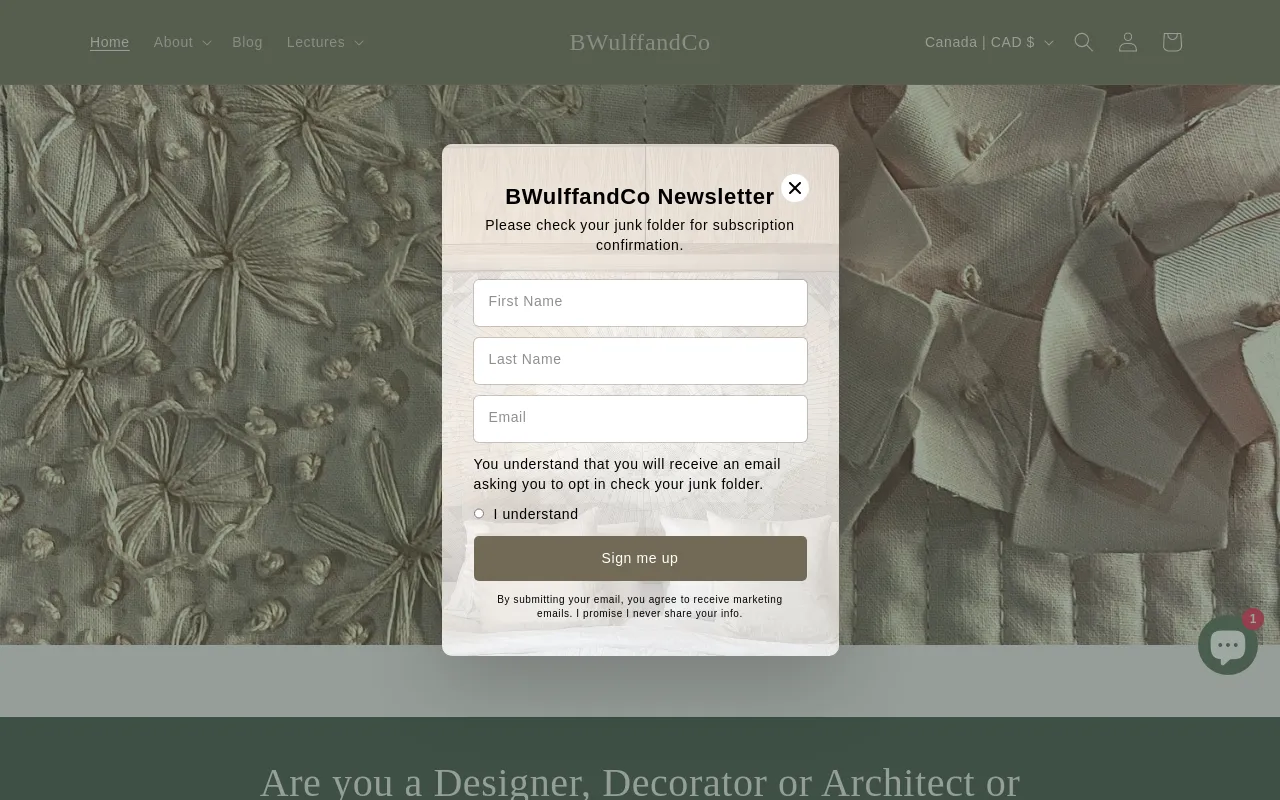The image size is (1280, 800).
Task: Navigate to the Blog page
Action: point(247,42)
